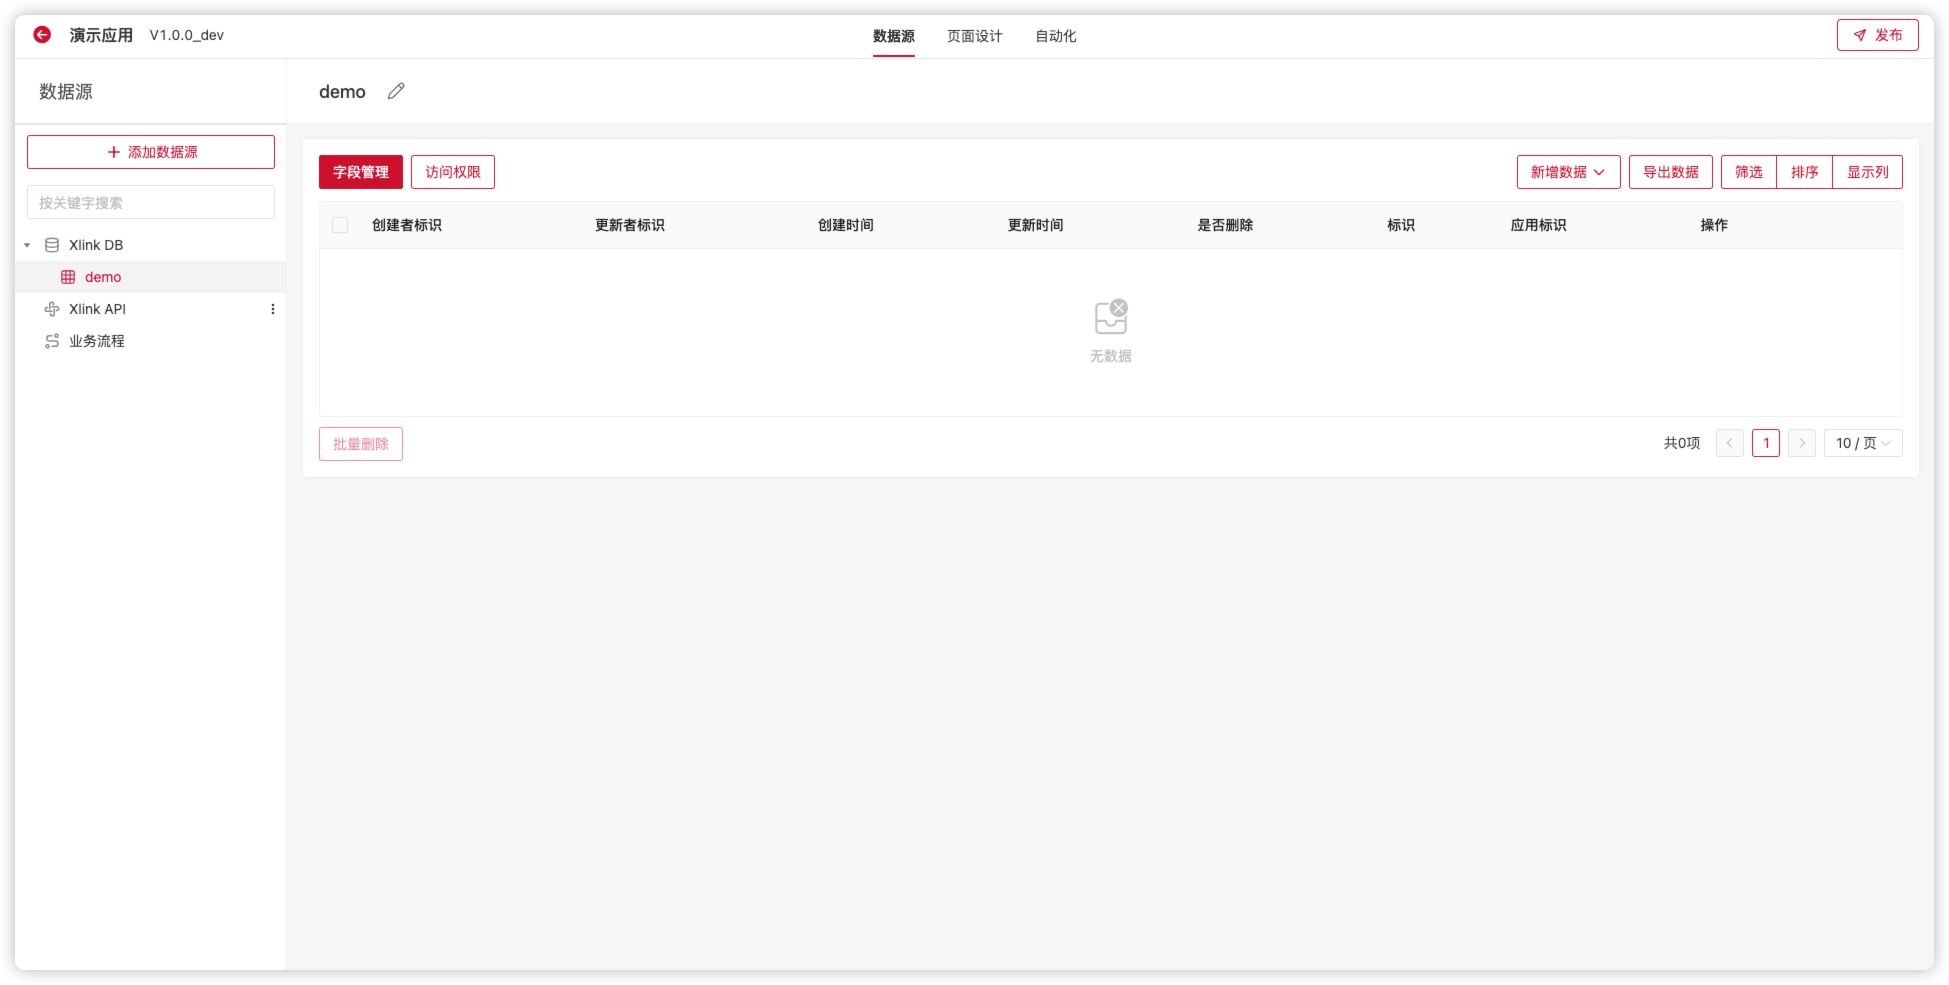Toggle the select-all checkbox in table header
The image size is (1949, 985).
pyautogui.click(x=340, y=225)
